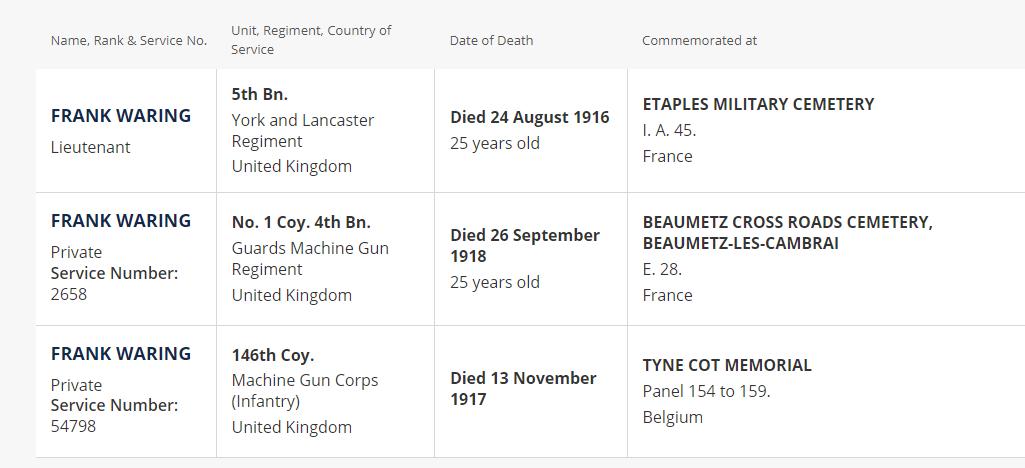The width and height of the screenshot is (1025, 468).
Task: Click the "Died 24 August 1916" date
Action: [529, 117]
